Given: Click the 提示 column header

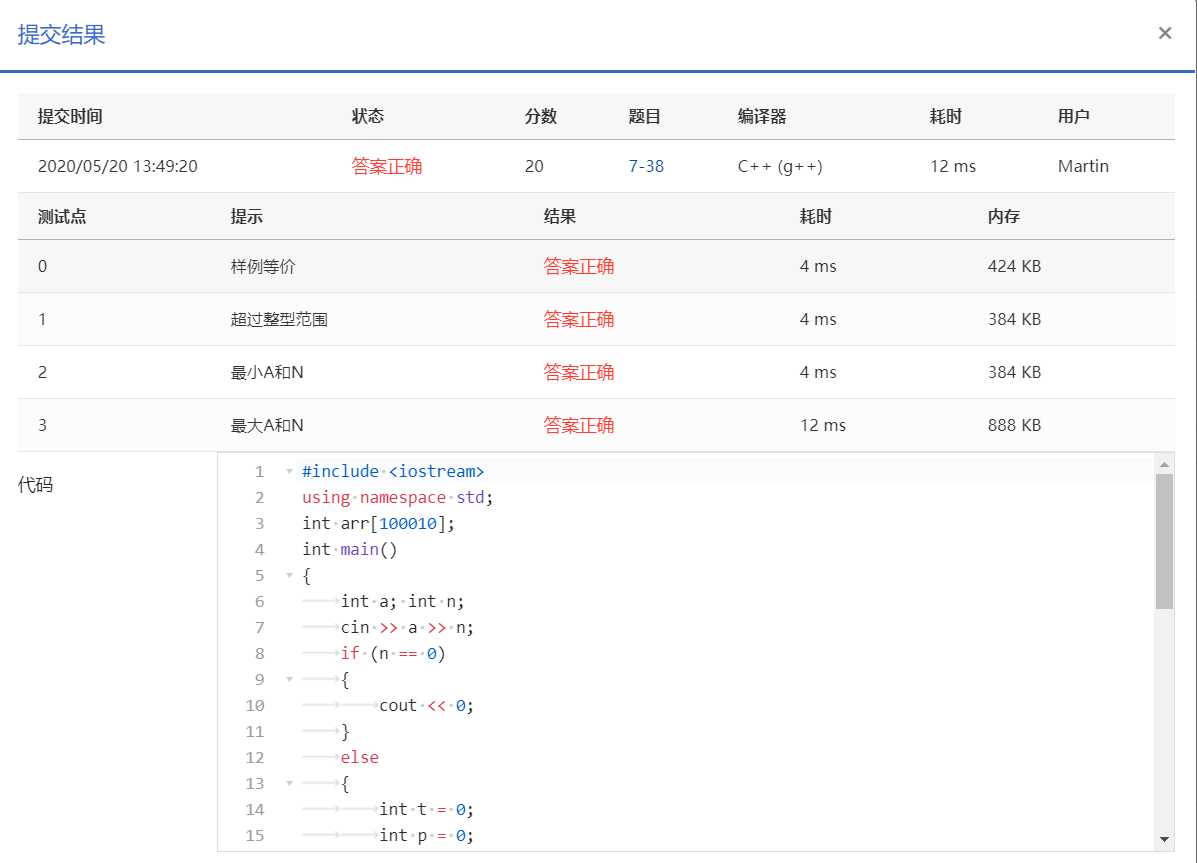Looking at the screenshot, I should (x=247, y=216).
